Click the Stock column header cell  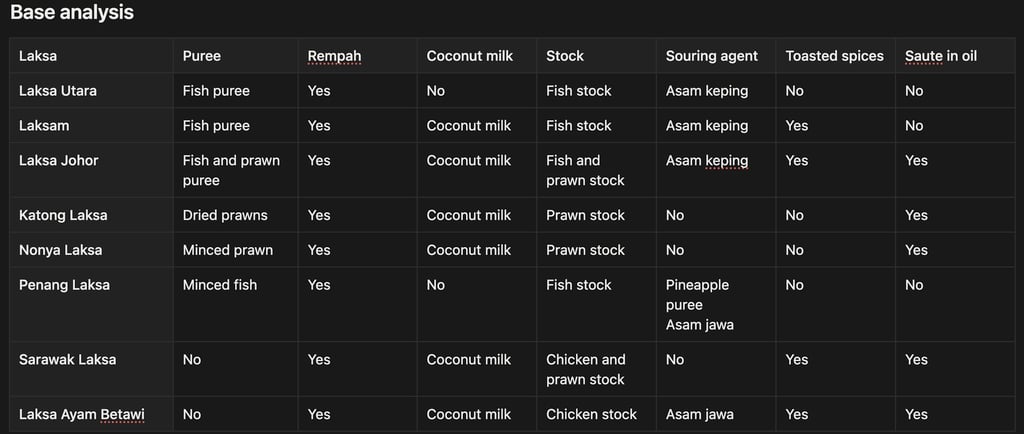pos(565,56)
